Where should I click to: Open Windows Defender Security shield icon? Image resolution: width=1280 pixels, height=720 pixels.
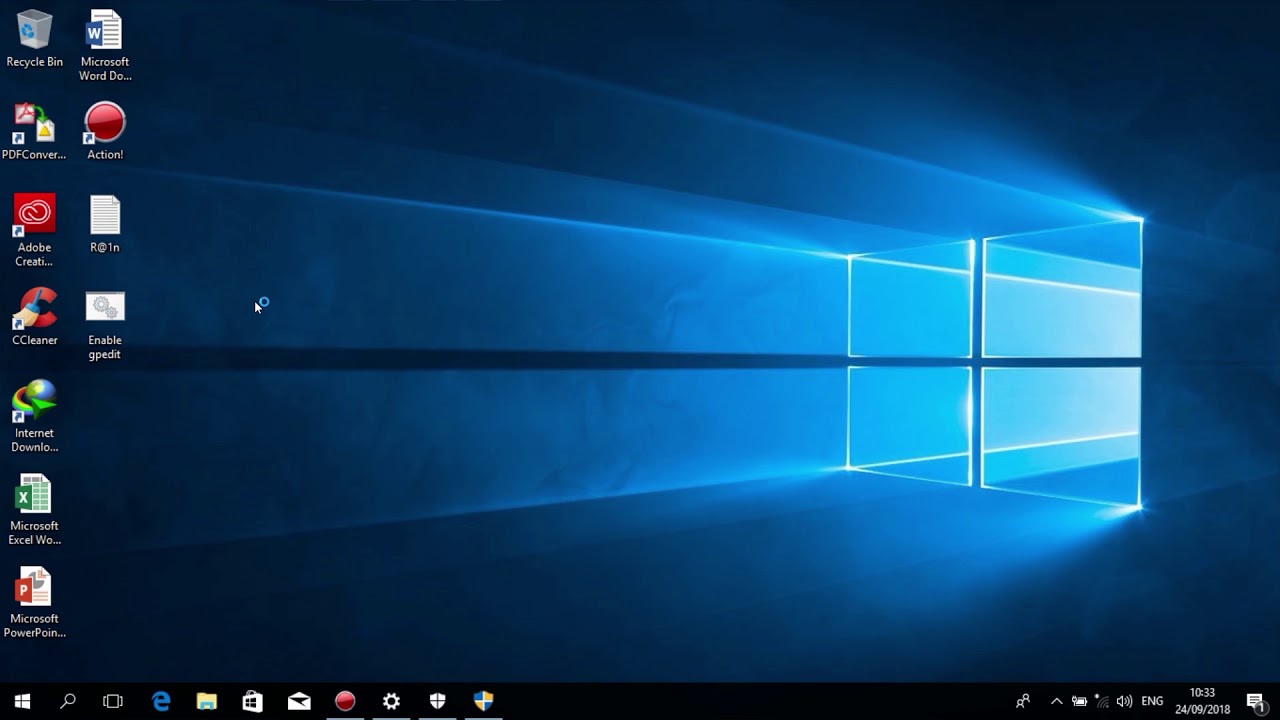(437, 701)
